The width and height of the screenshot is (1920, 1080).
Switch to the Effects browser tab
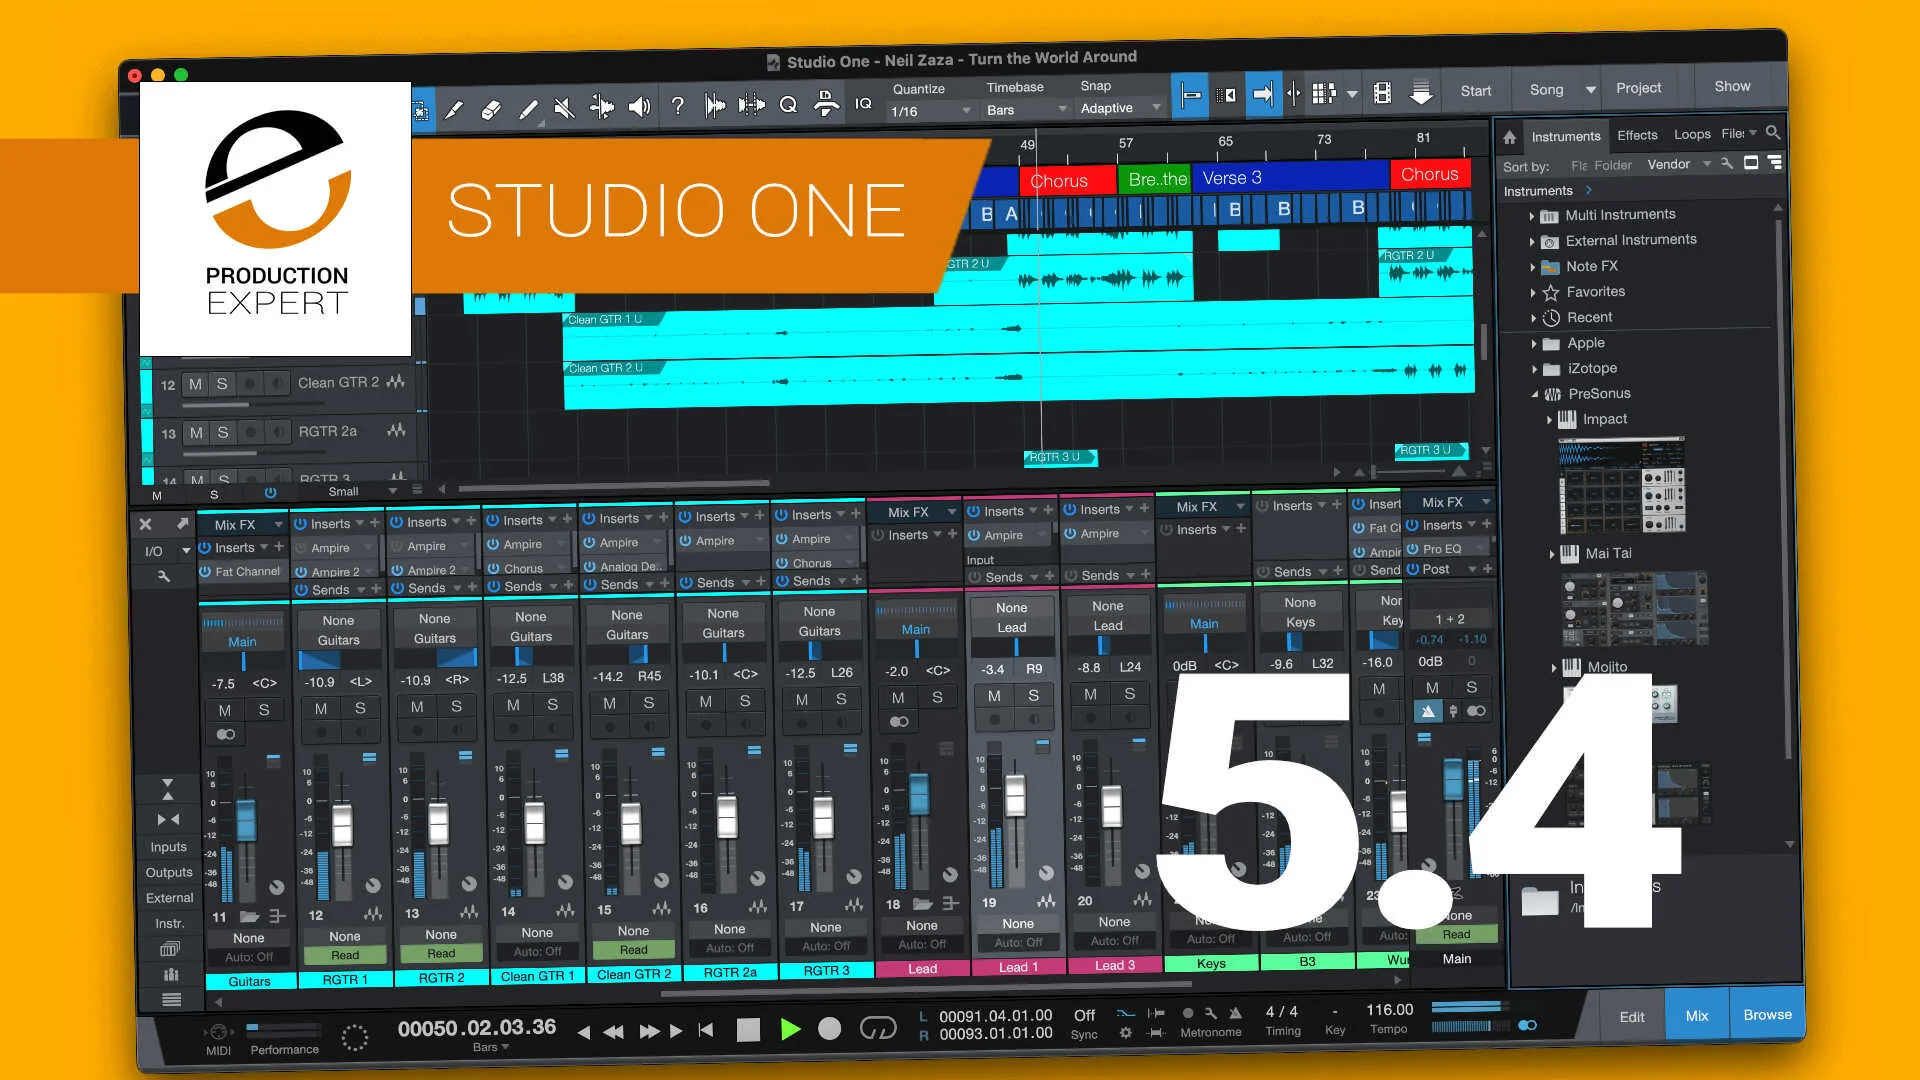coord(1637,135)
